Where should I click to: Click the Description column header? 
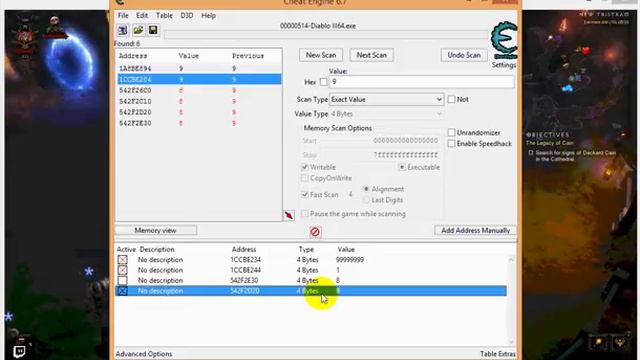click(157, 249)
